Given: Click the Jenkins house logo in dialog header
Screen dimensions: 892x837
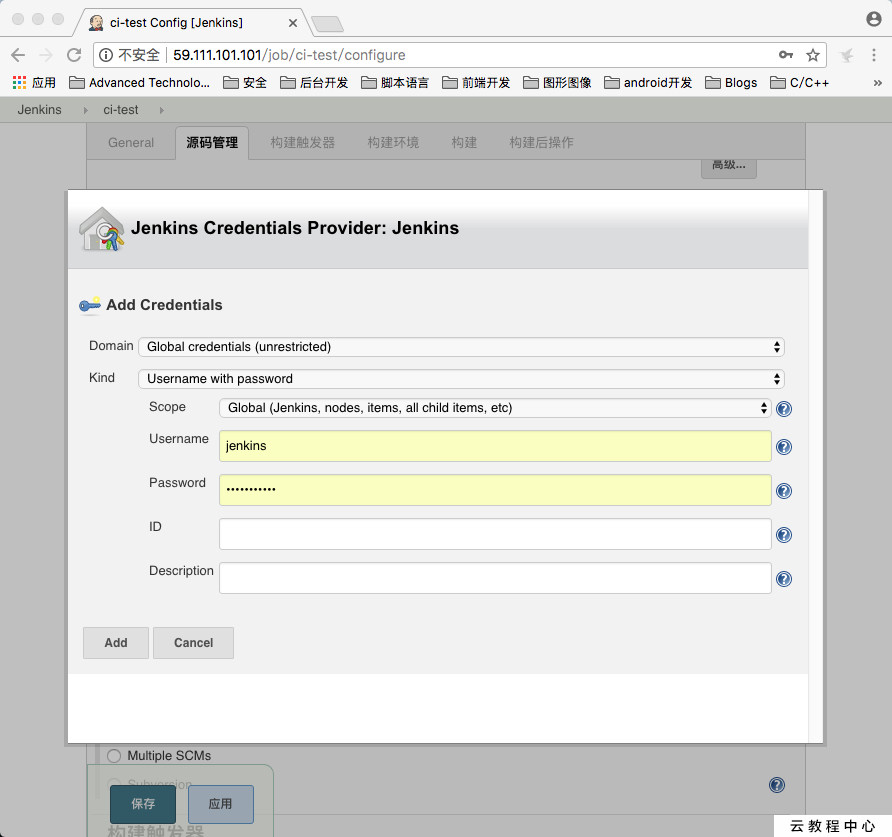Looking at the screenshot, I should tap(103, 229).
